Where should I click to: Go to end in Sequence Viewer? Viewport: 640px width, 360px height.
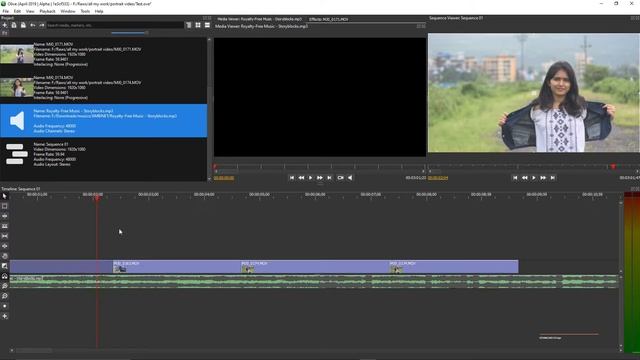553,178
